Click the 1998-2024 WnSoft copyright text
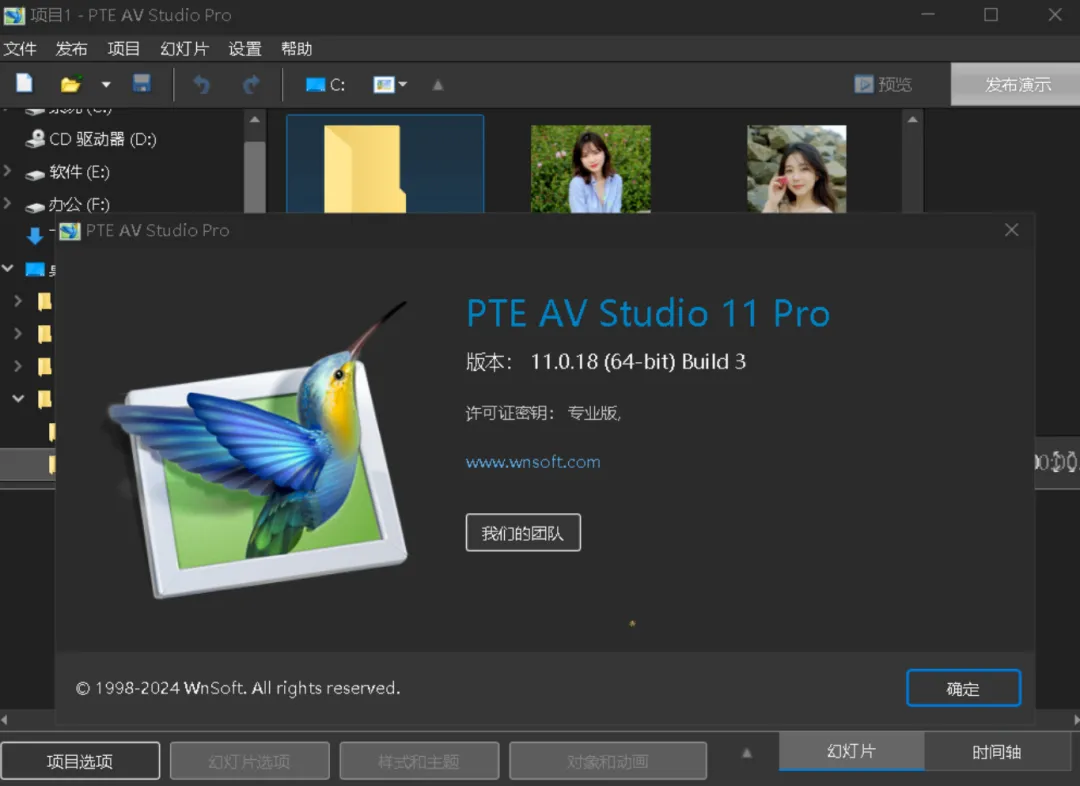Image resolution: width=1080 pixels, height=786 pixels. [238, 688]
